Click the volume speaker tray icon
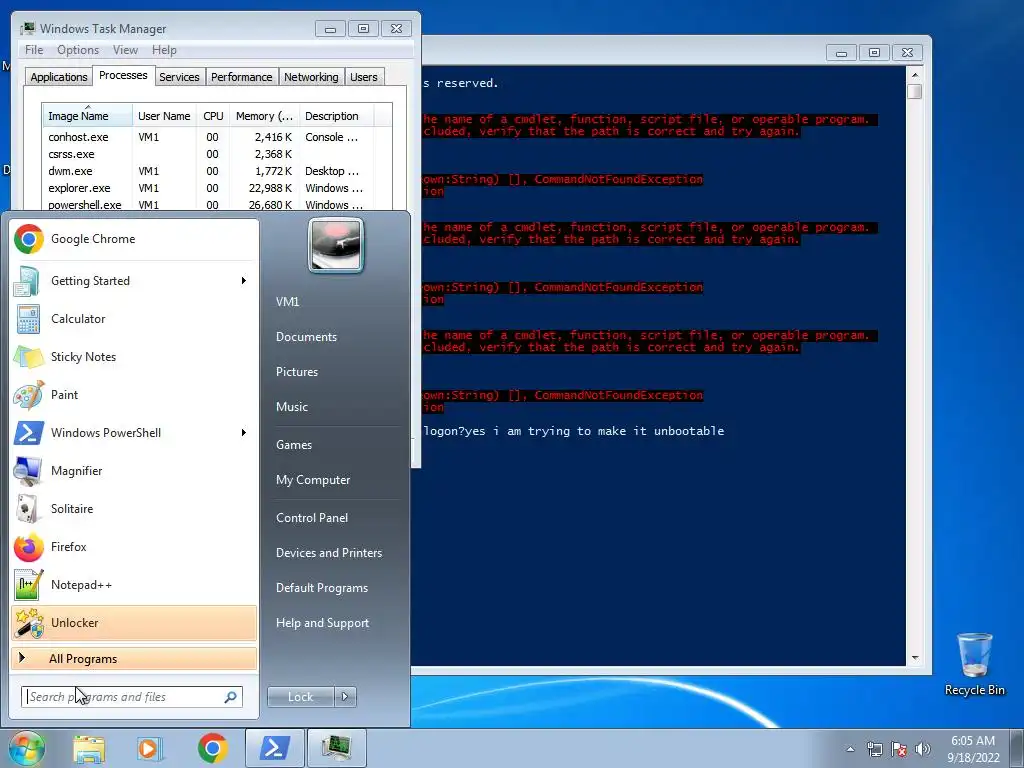 [923, 749]
